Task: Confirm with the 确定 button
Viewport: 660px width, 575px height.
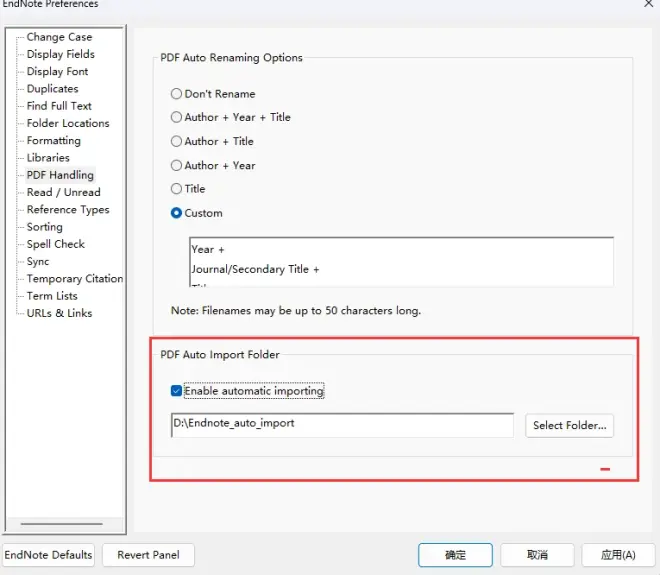Action: pyautogui.click(x=455, y=555)
